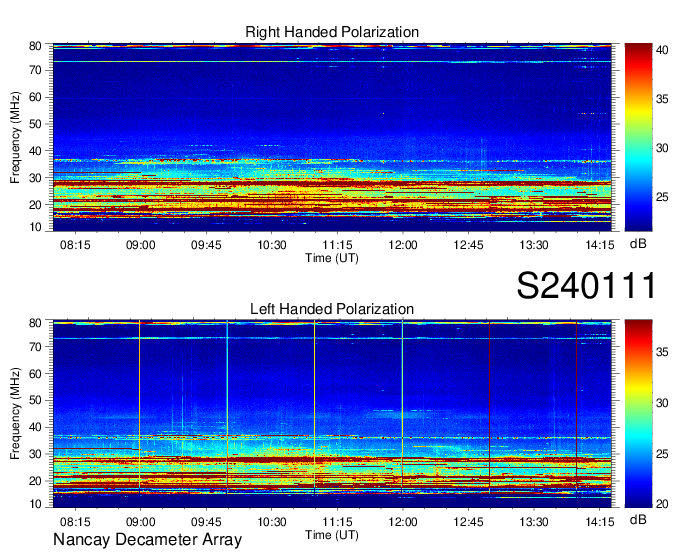
Task: Click the "40" frequency tick of Right Handed plot
Action: click(35, 151)
